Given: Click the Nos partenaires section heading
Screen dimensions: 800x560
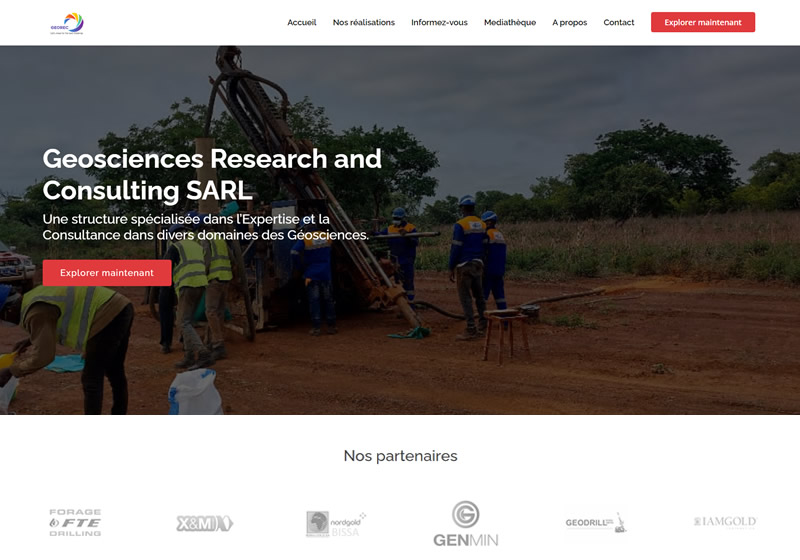Looking at the screenshot, I should pos(401,455).
